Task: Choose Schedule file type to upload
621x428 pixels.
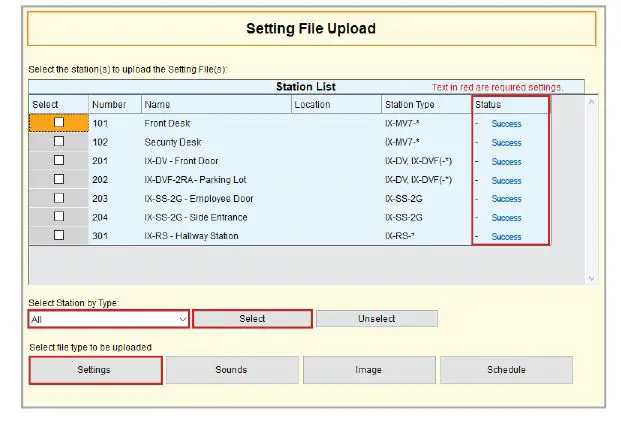Action: pyautogui.click(x=506, y=370)
